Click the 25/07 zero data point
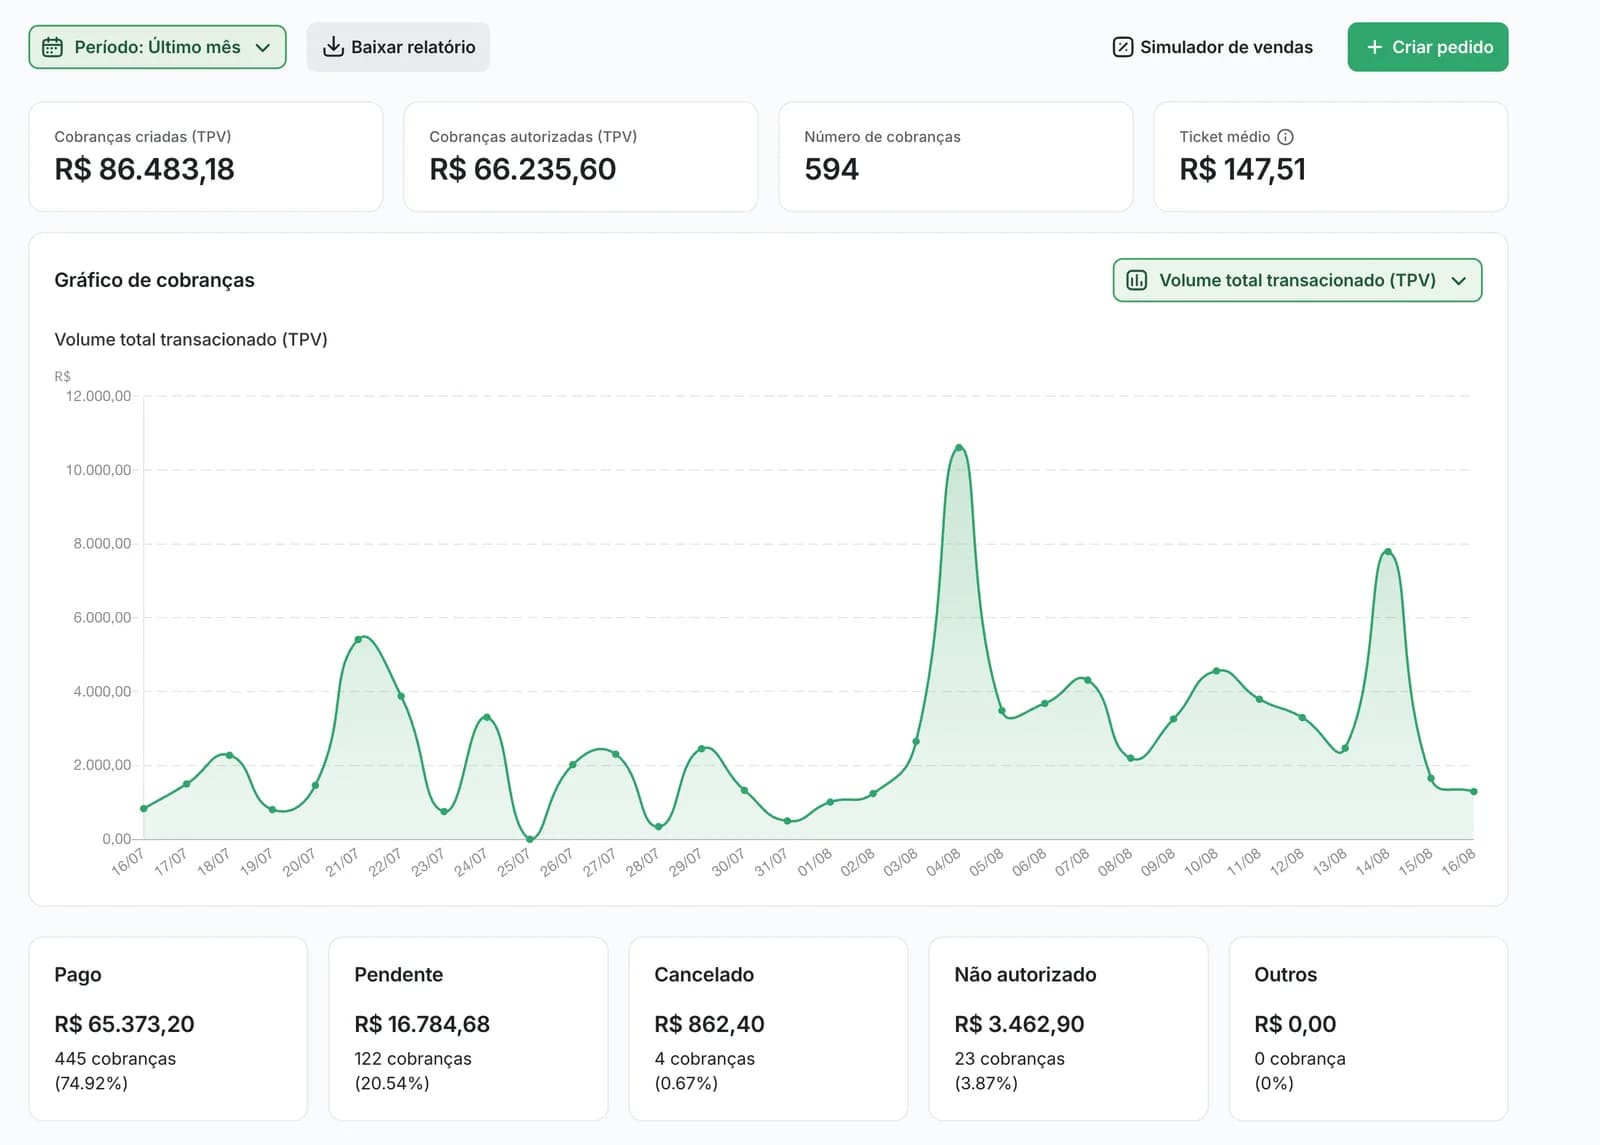Screen dimensions: 1600x1145 (530, 839)
